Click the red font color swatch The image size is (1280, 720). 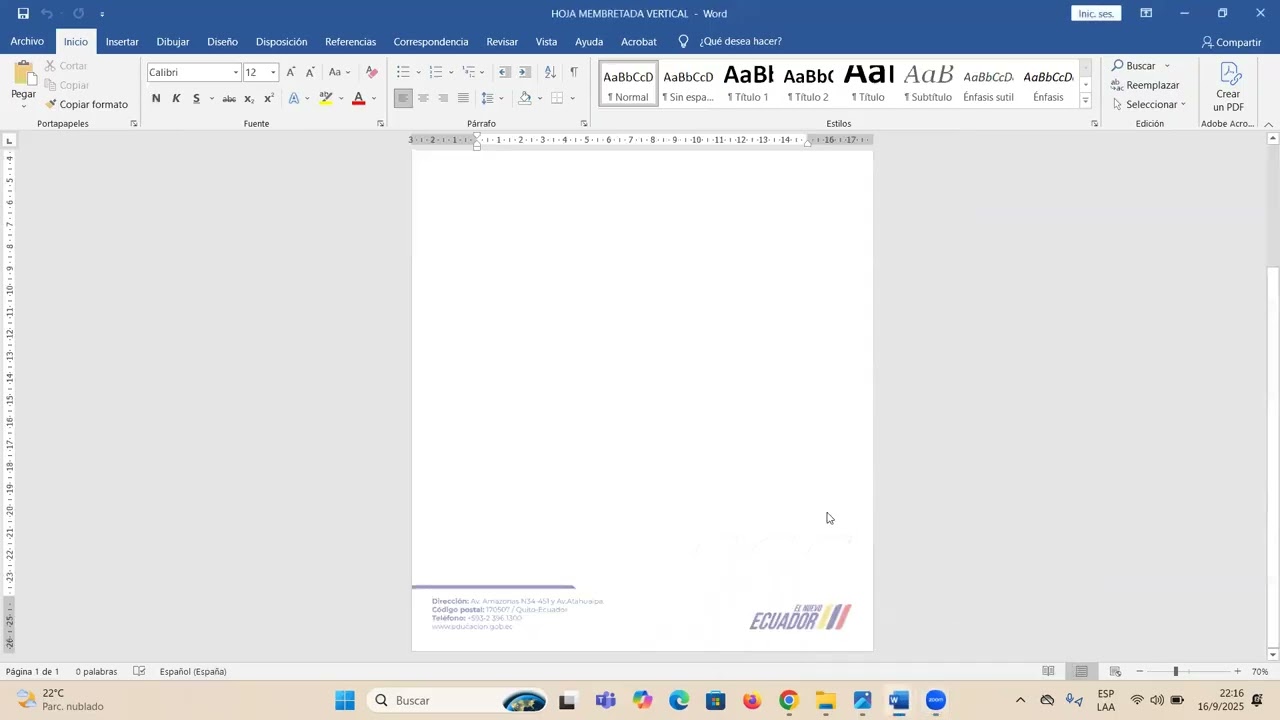coord(358,98)
